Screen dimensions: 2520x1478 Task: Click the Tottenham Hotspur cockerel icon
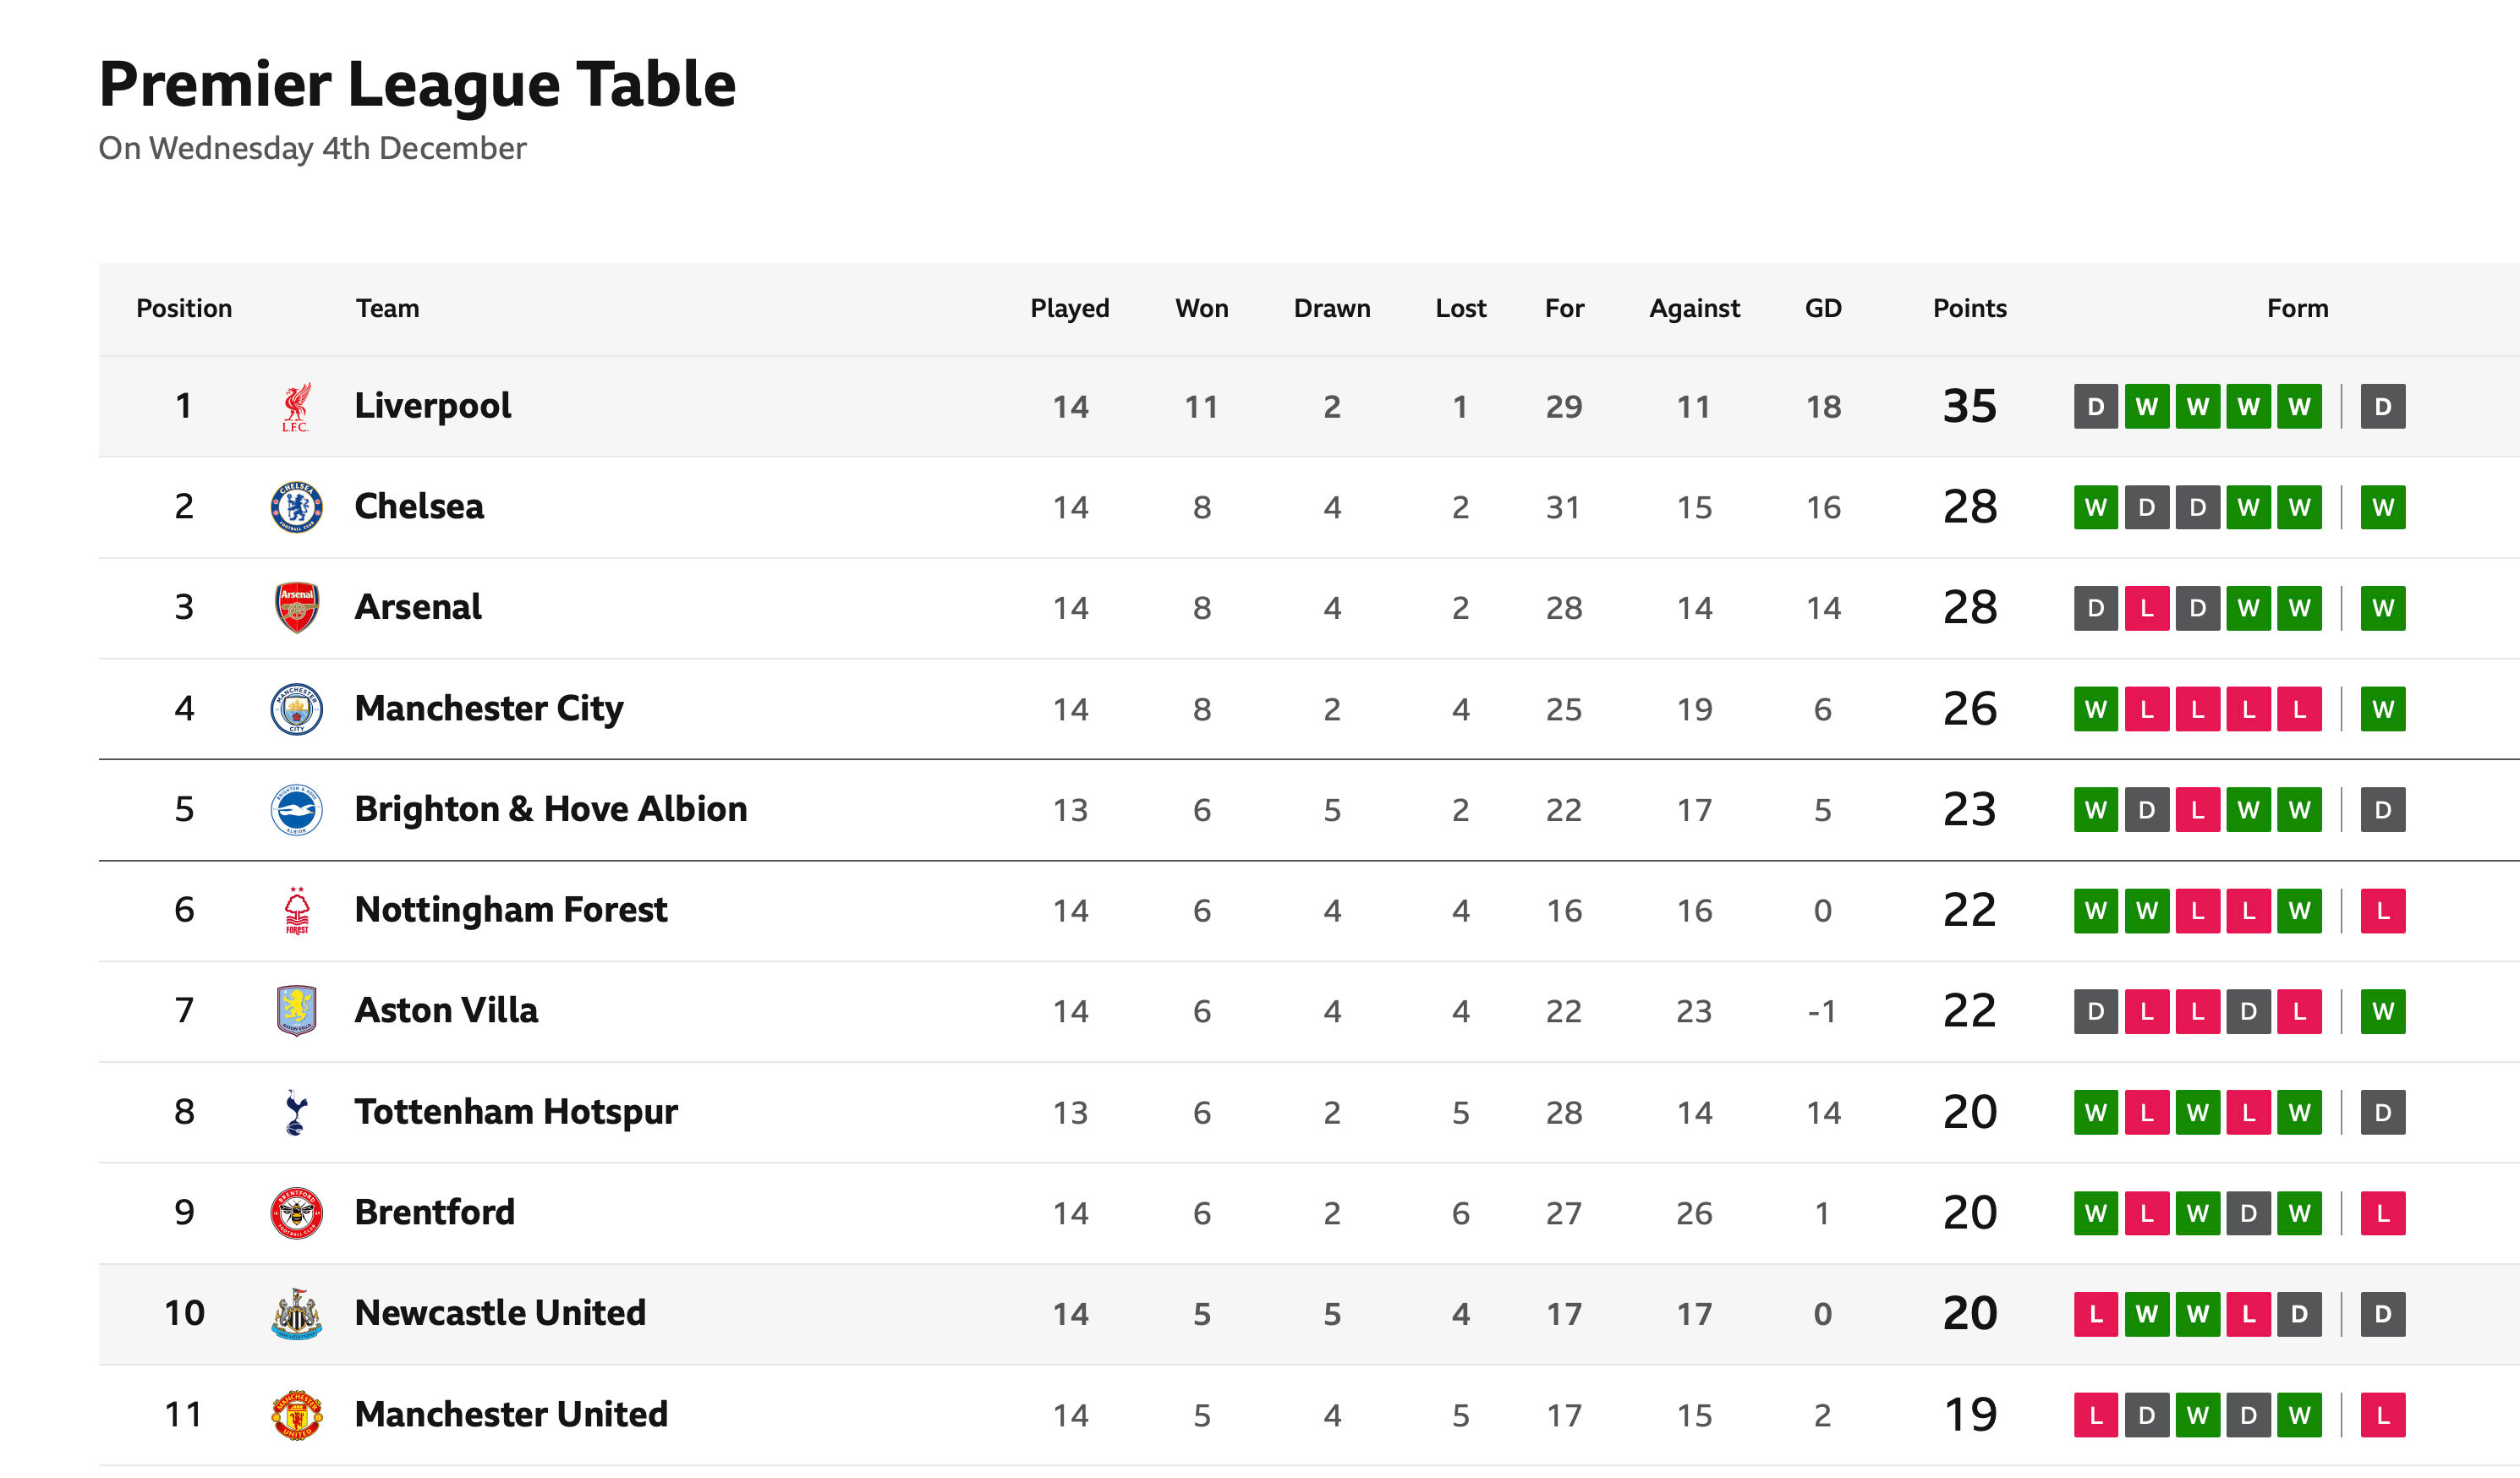(296, 1112)
